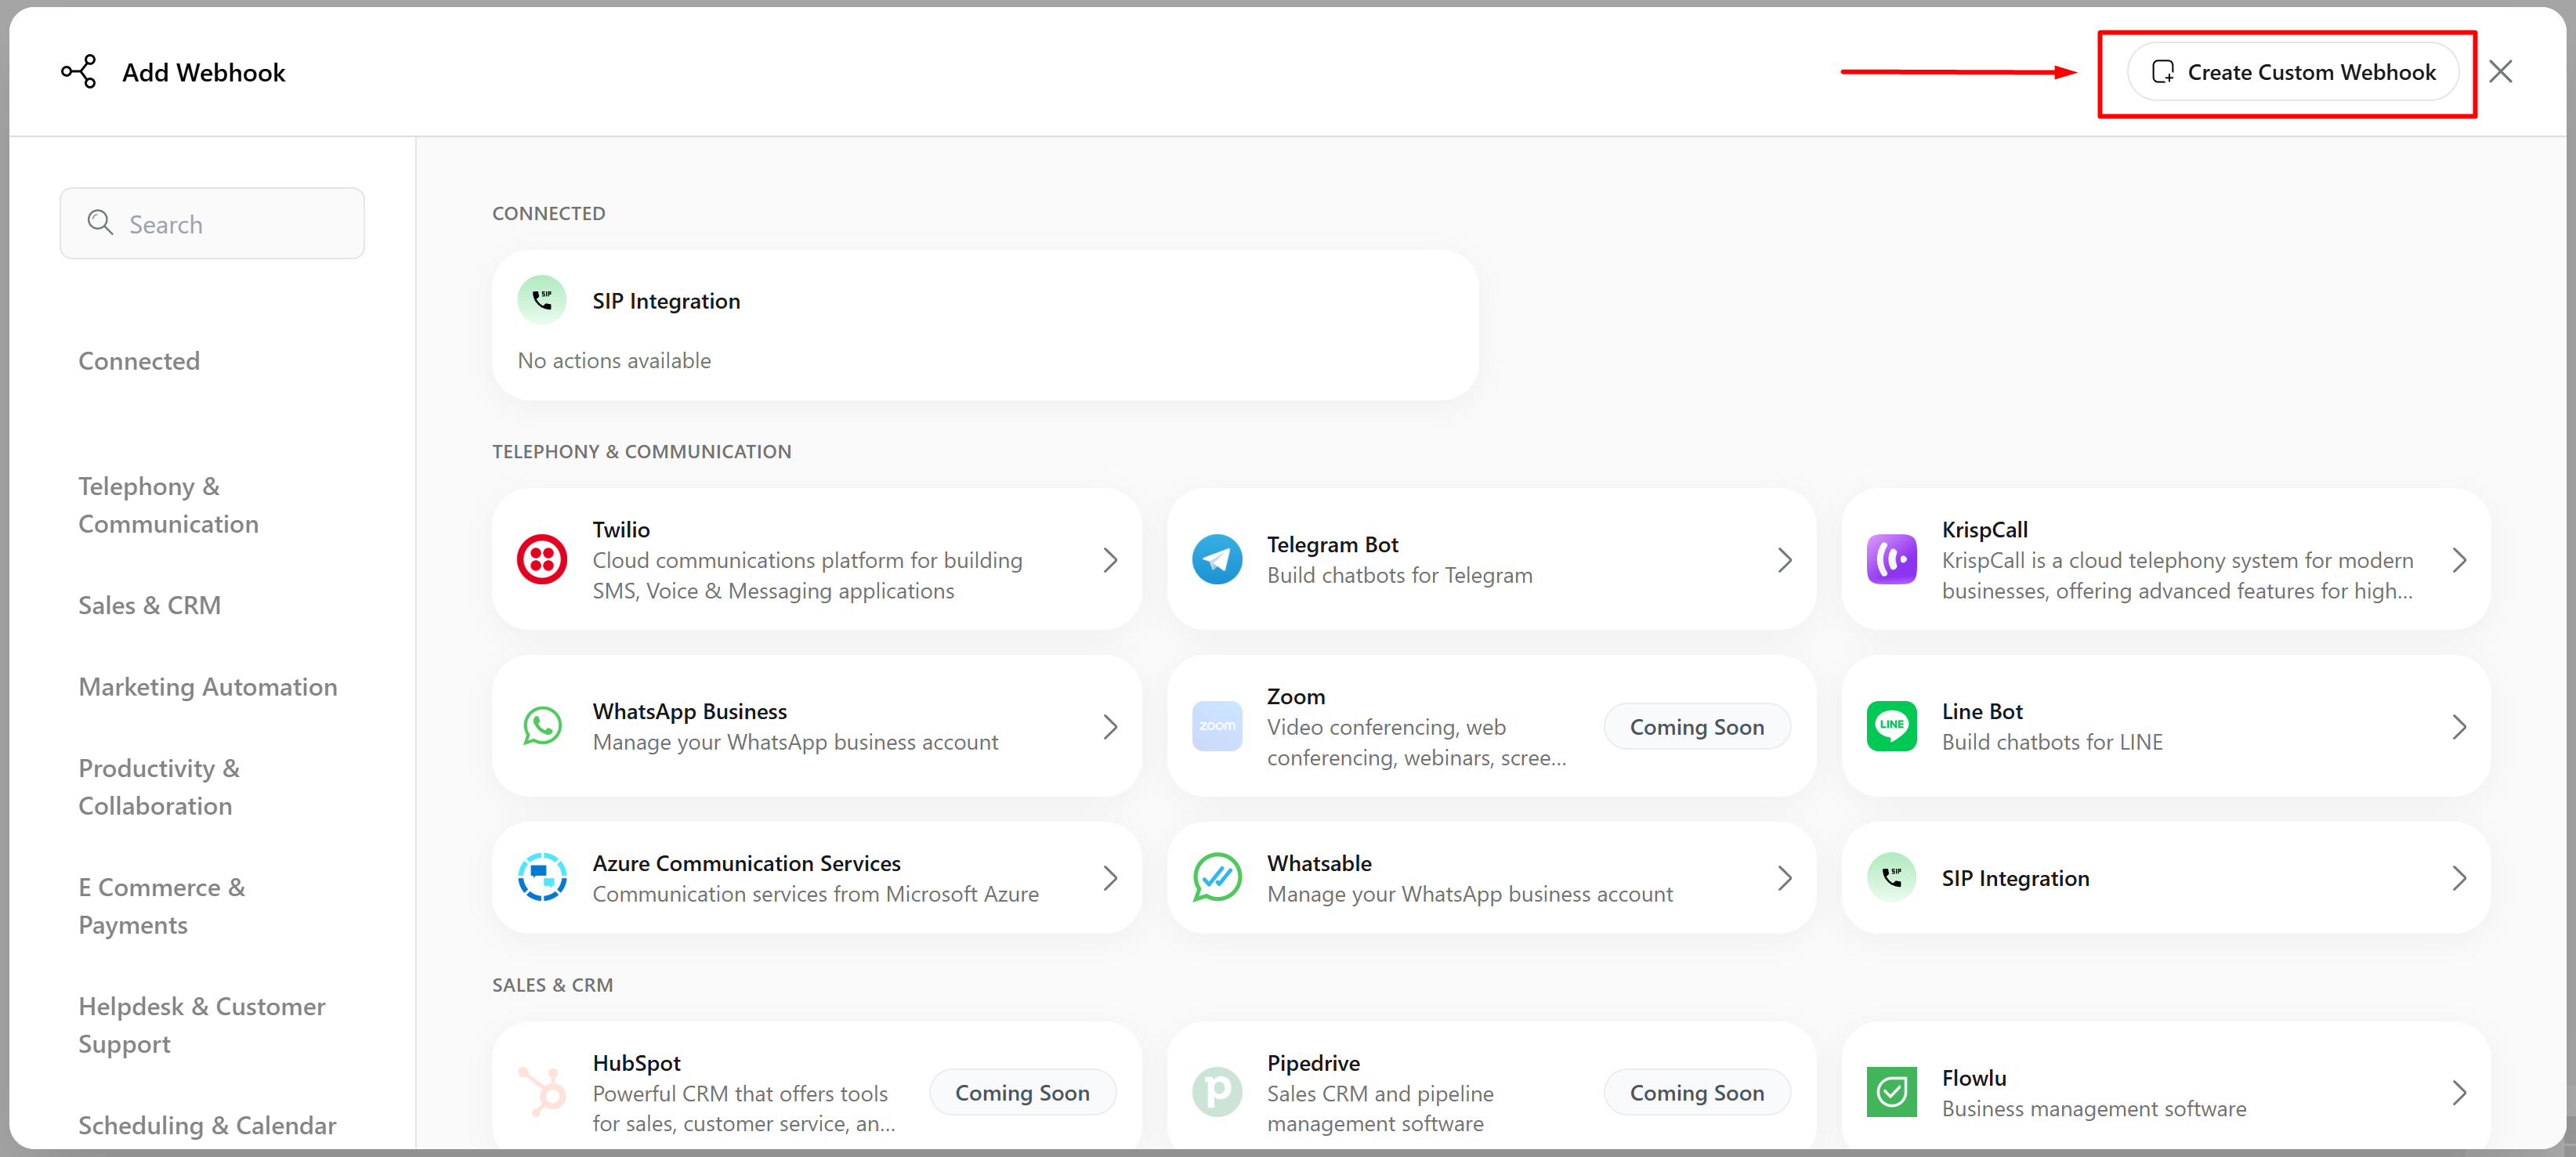The image size is (2576, 1157).
Task: Open KrispCall card chevron arrow
Action: (2459, 560)
